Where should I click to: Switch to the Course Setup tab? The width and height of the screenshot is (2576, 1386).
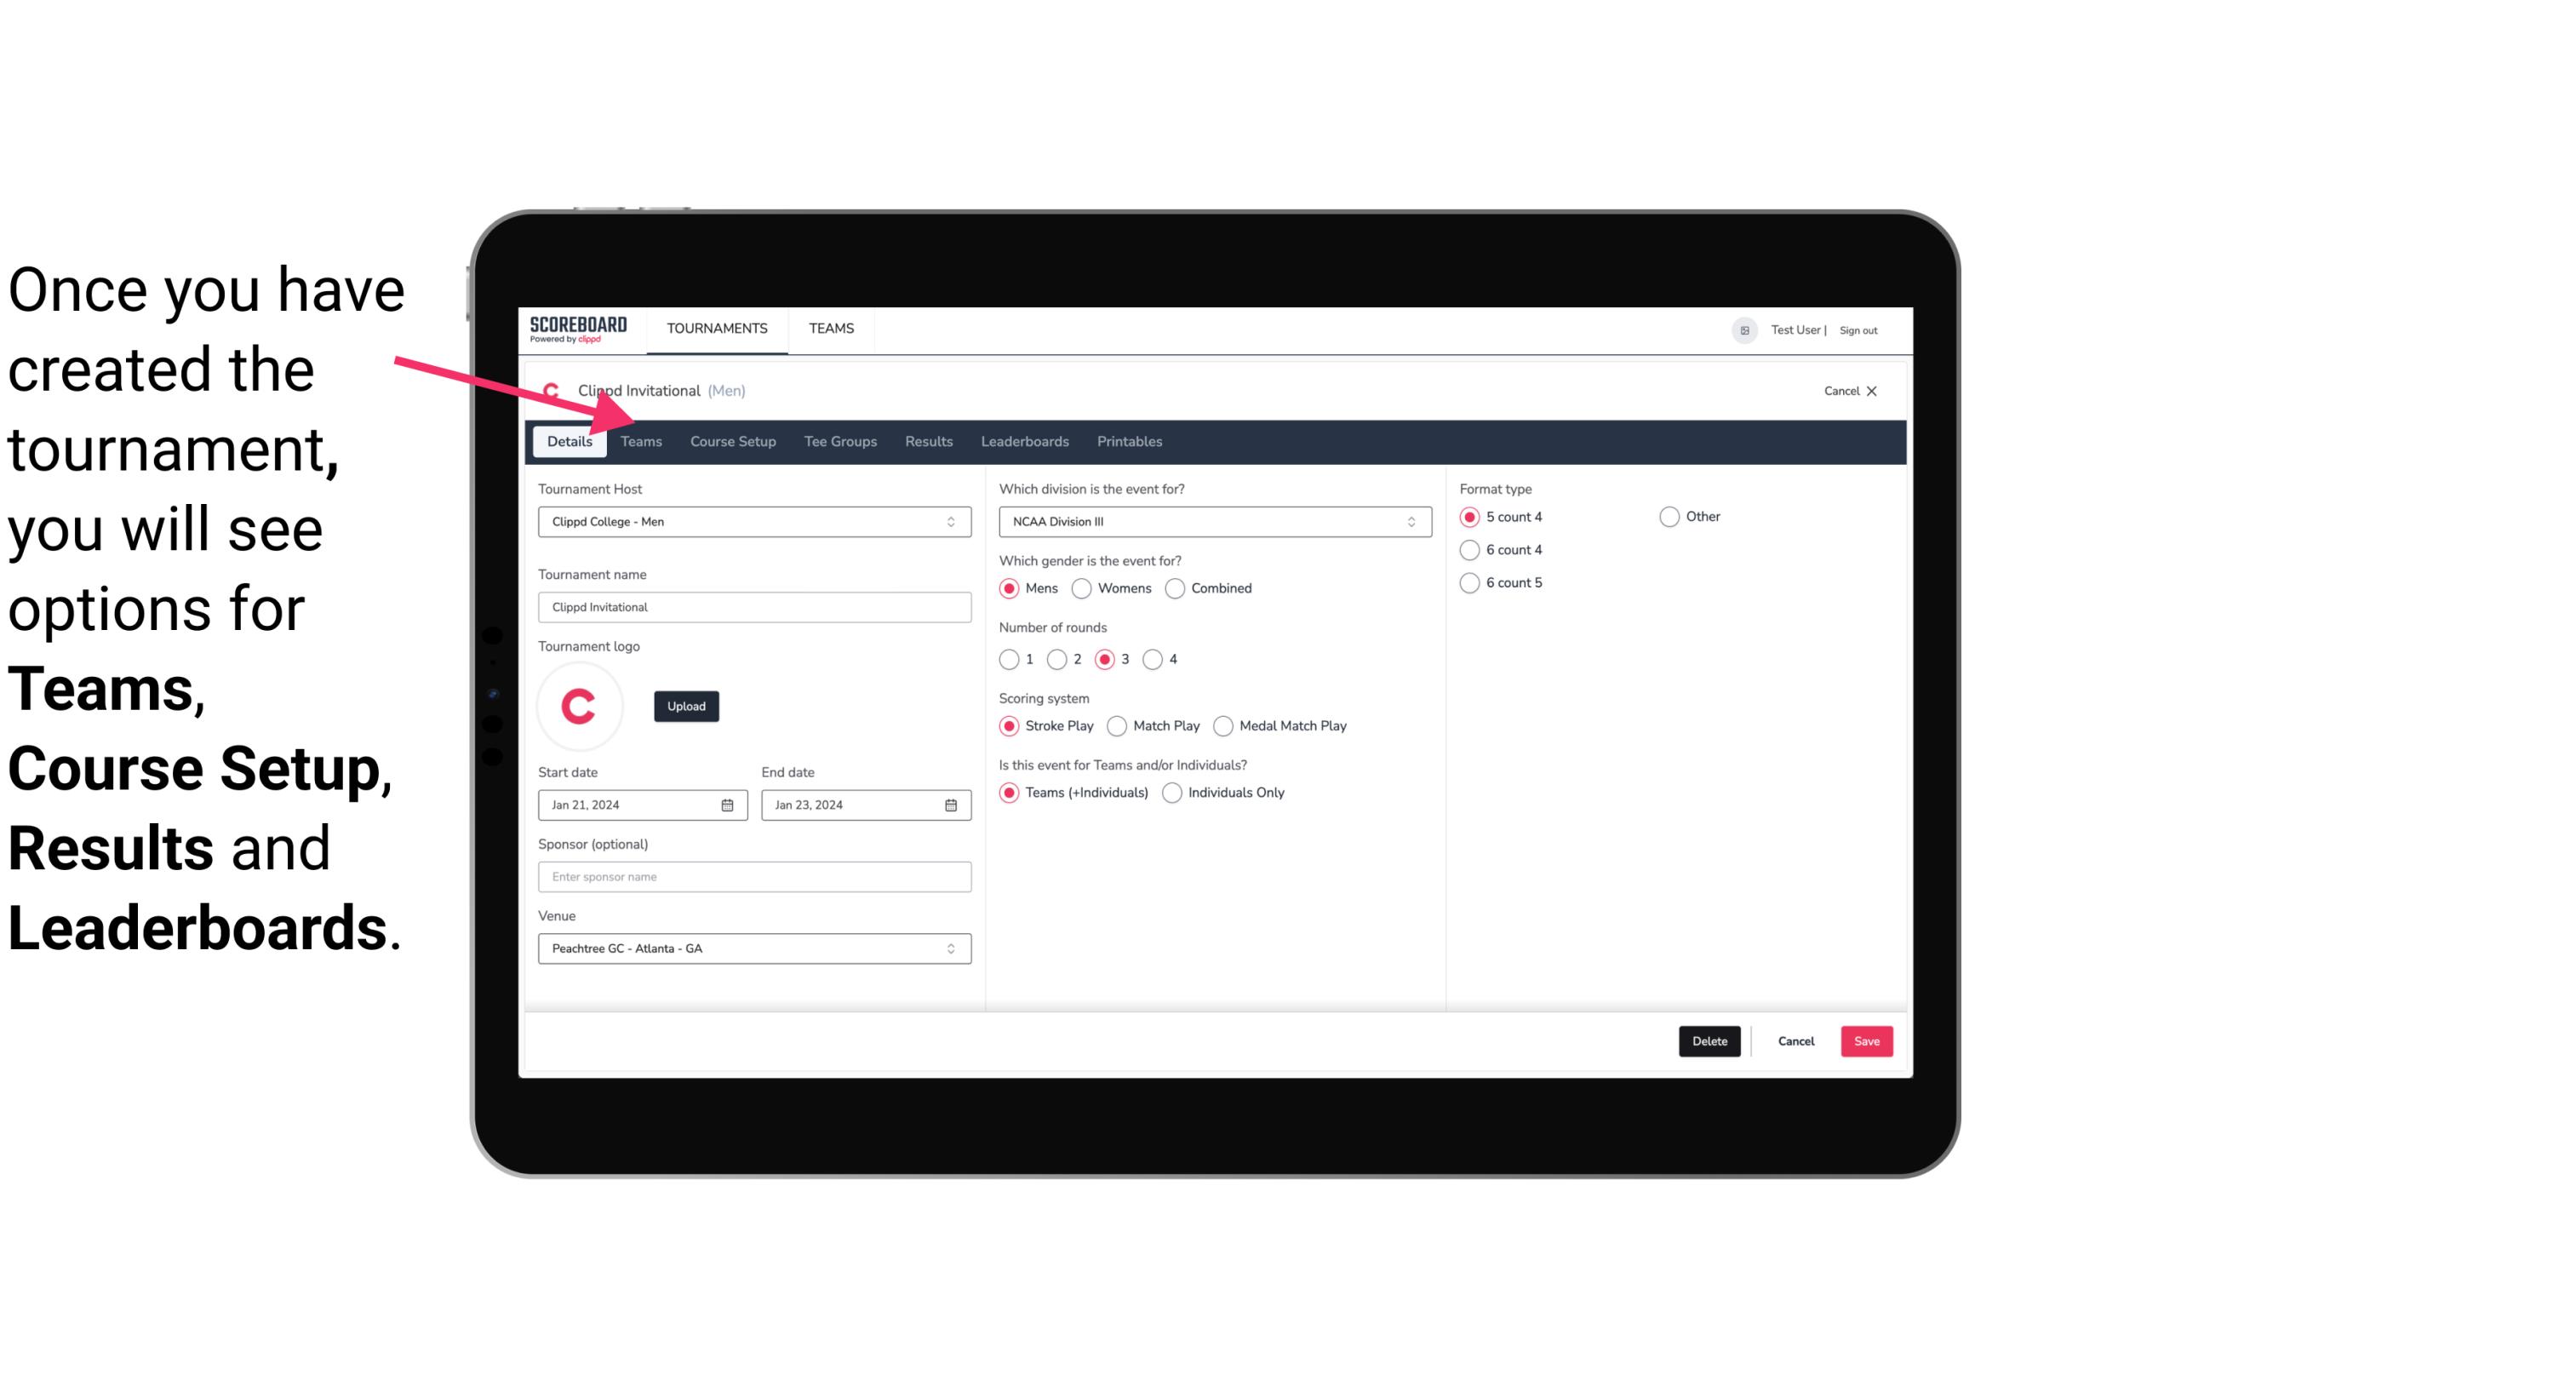coord(730,440)
